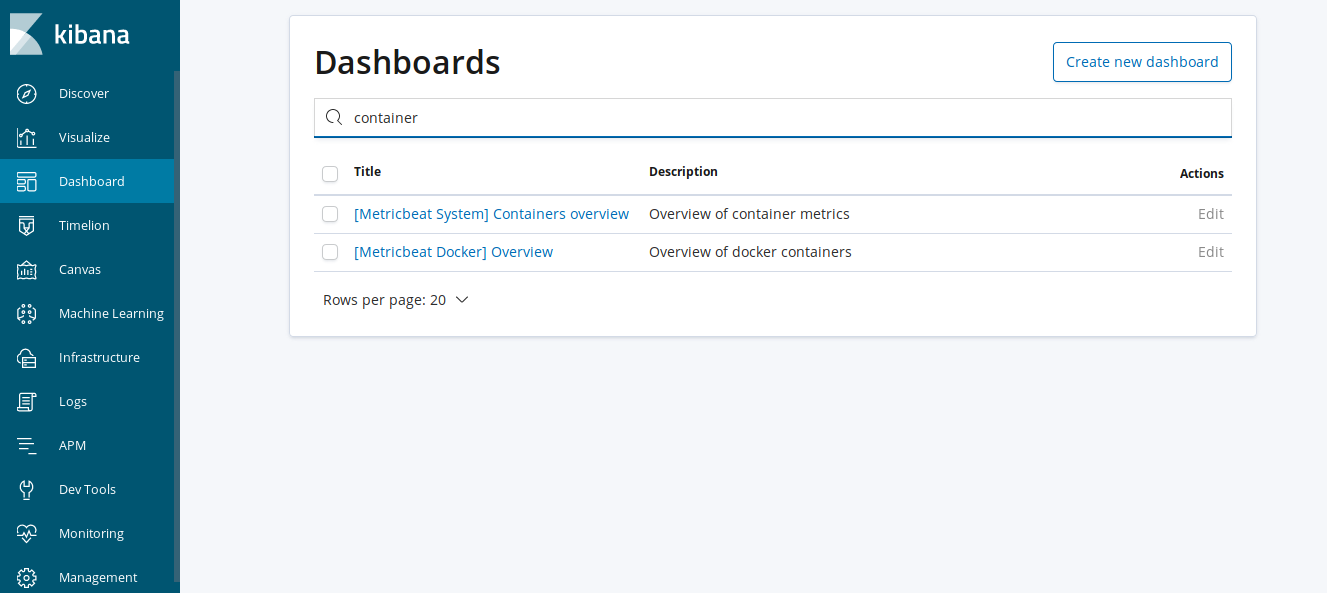Select the Machine Learning icon
Screen dimensions: 1327x593
pos(27,313)
